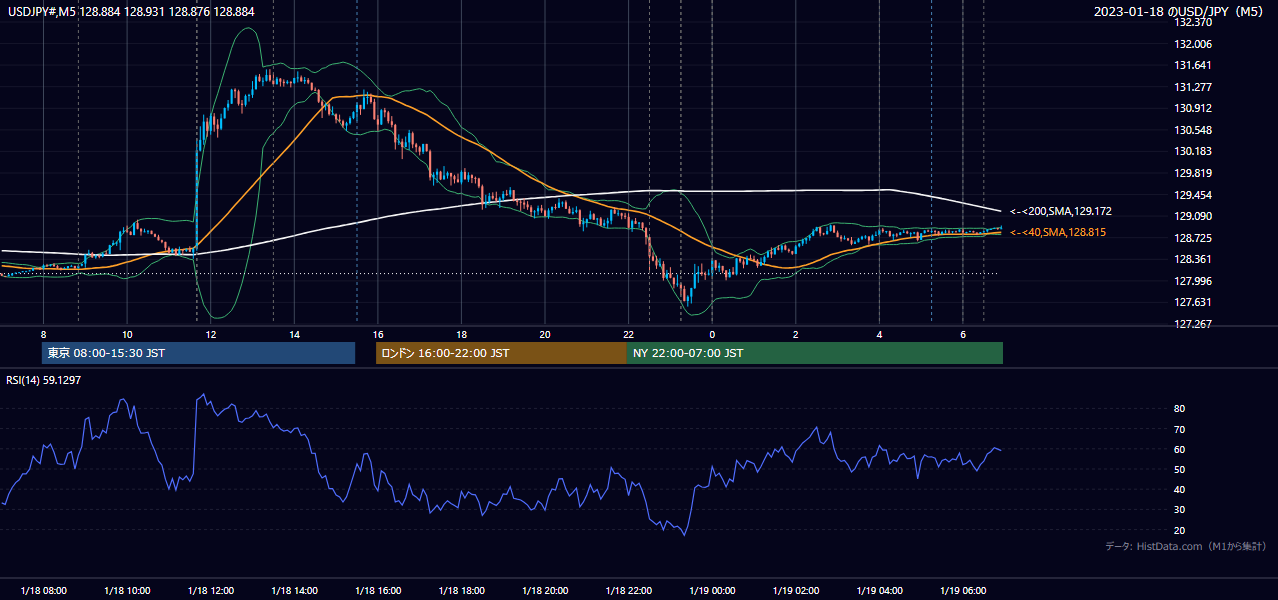Click the bottom time label 1/18 10:00
This screenshot has height=600, width=1278.
coord(127,590)
